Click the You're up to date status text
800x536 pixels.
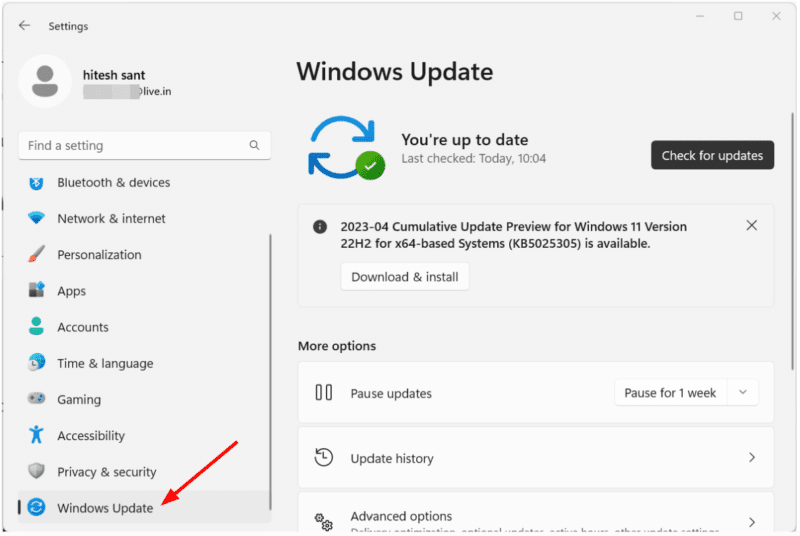[x=464, y=139]
